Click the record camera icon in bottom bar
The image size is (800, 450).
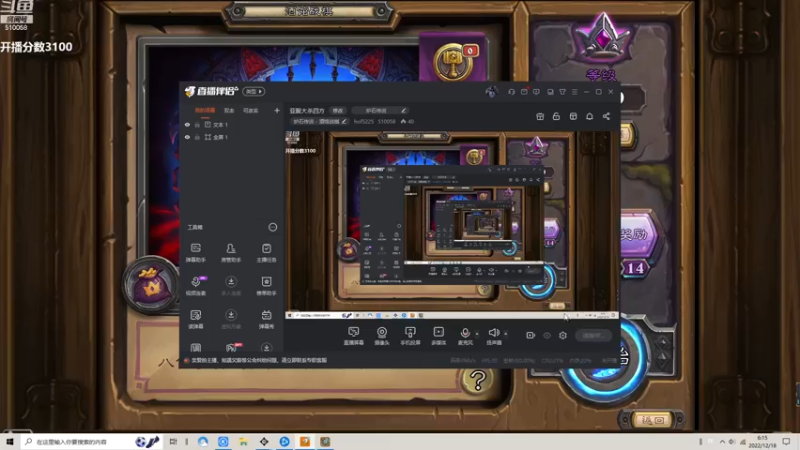pyautogui.click(x=531, y=335)
